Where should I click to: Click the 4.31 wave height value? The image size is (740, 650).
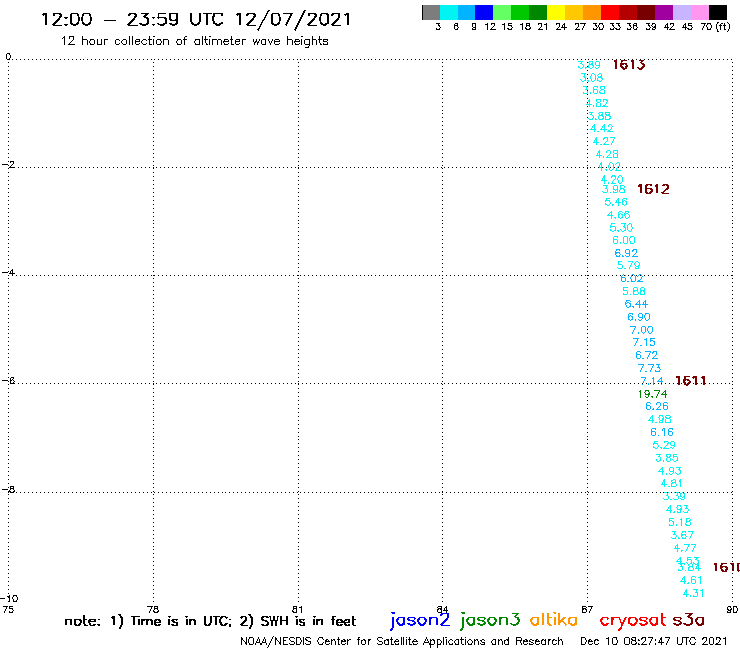pos(693,593)
